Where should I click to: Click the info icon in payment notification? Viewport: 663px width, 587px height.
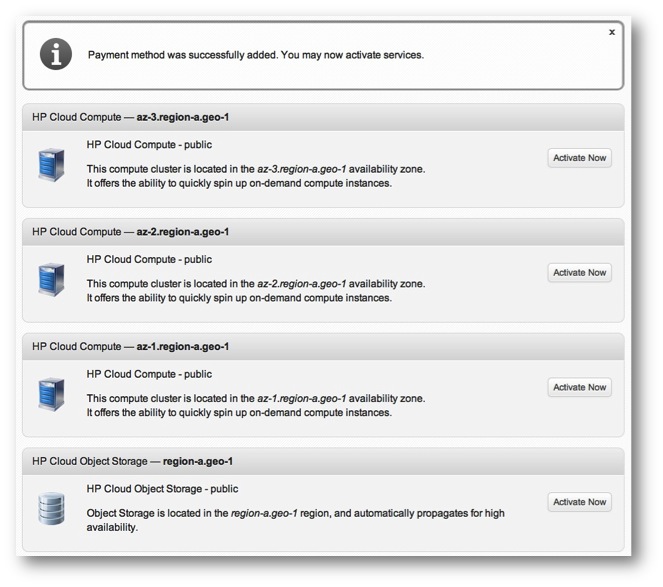(56, 54)
